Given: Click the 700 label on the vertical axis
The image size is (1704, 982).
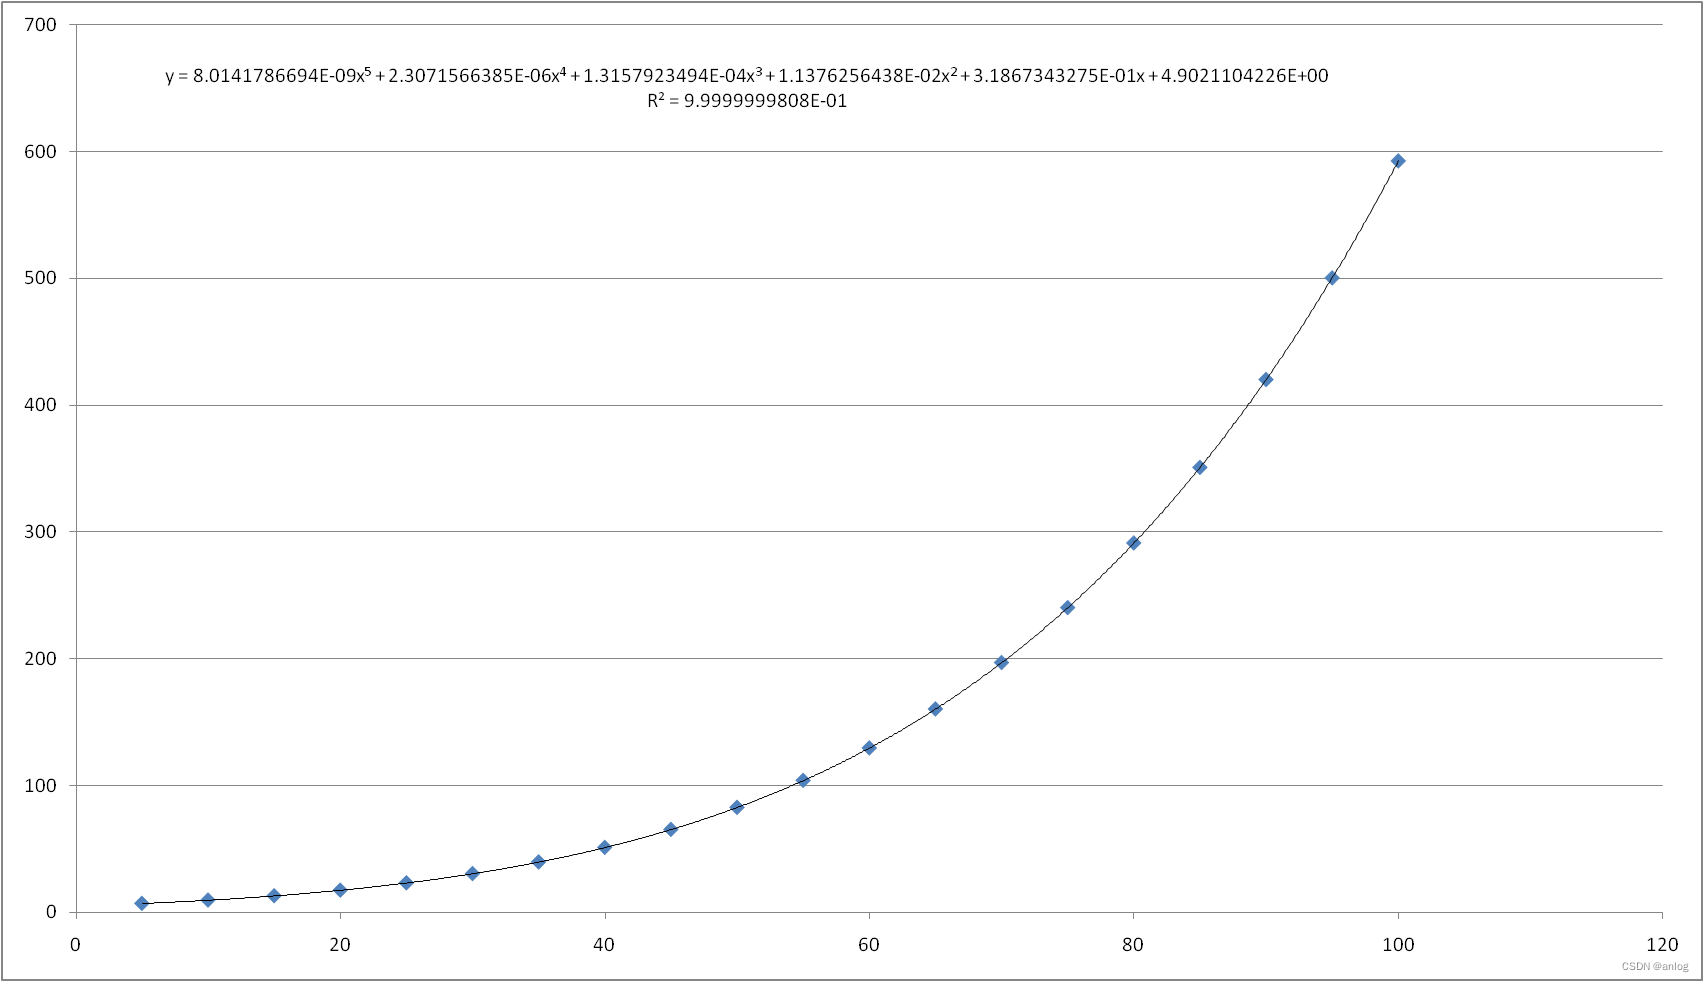Looking at the screenshot, I should click(41, 25).
